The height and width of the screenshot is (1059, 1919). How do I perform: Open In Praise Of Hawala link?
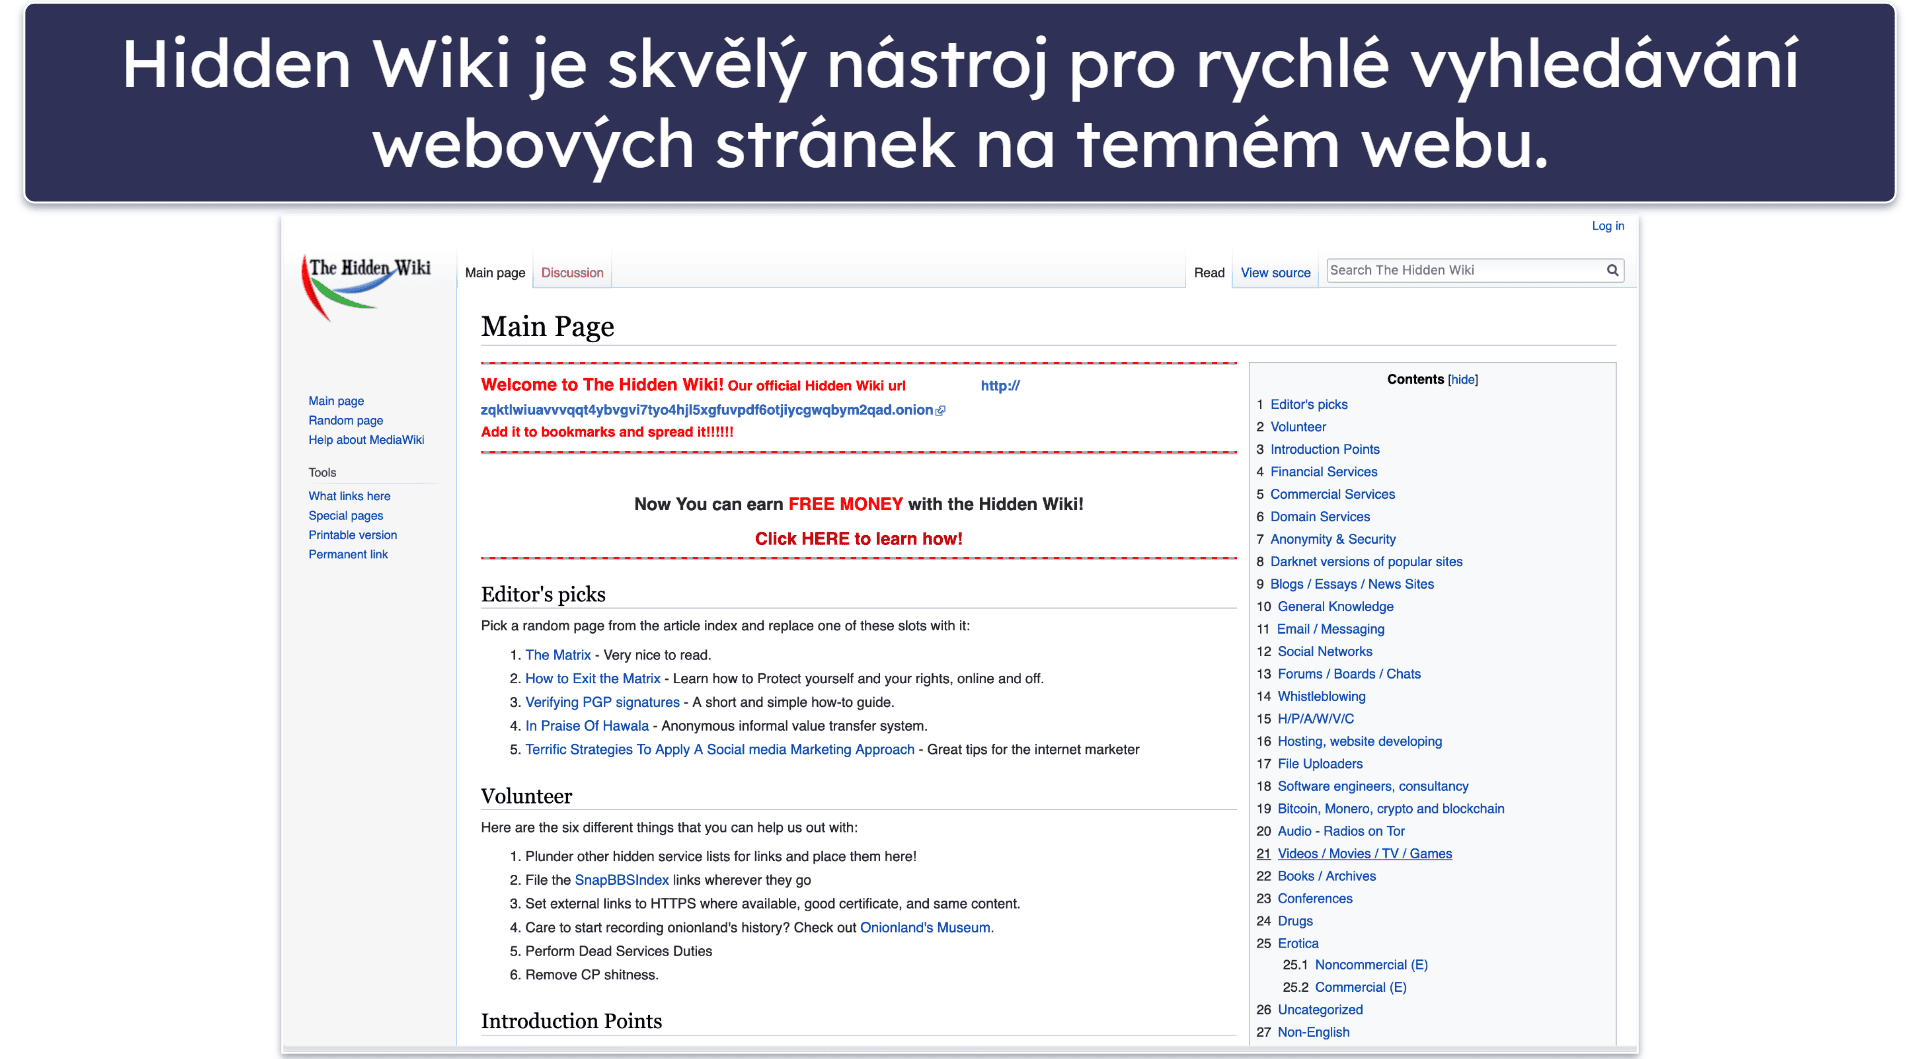pos(587,726)
